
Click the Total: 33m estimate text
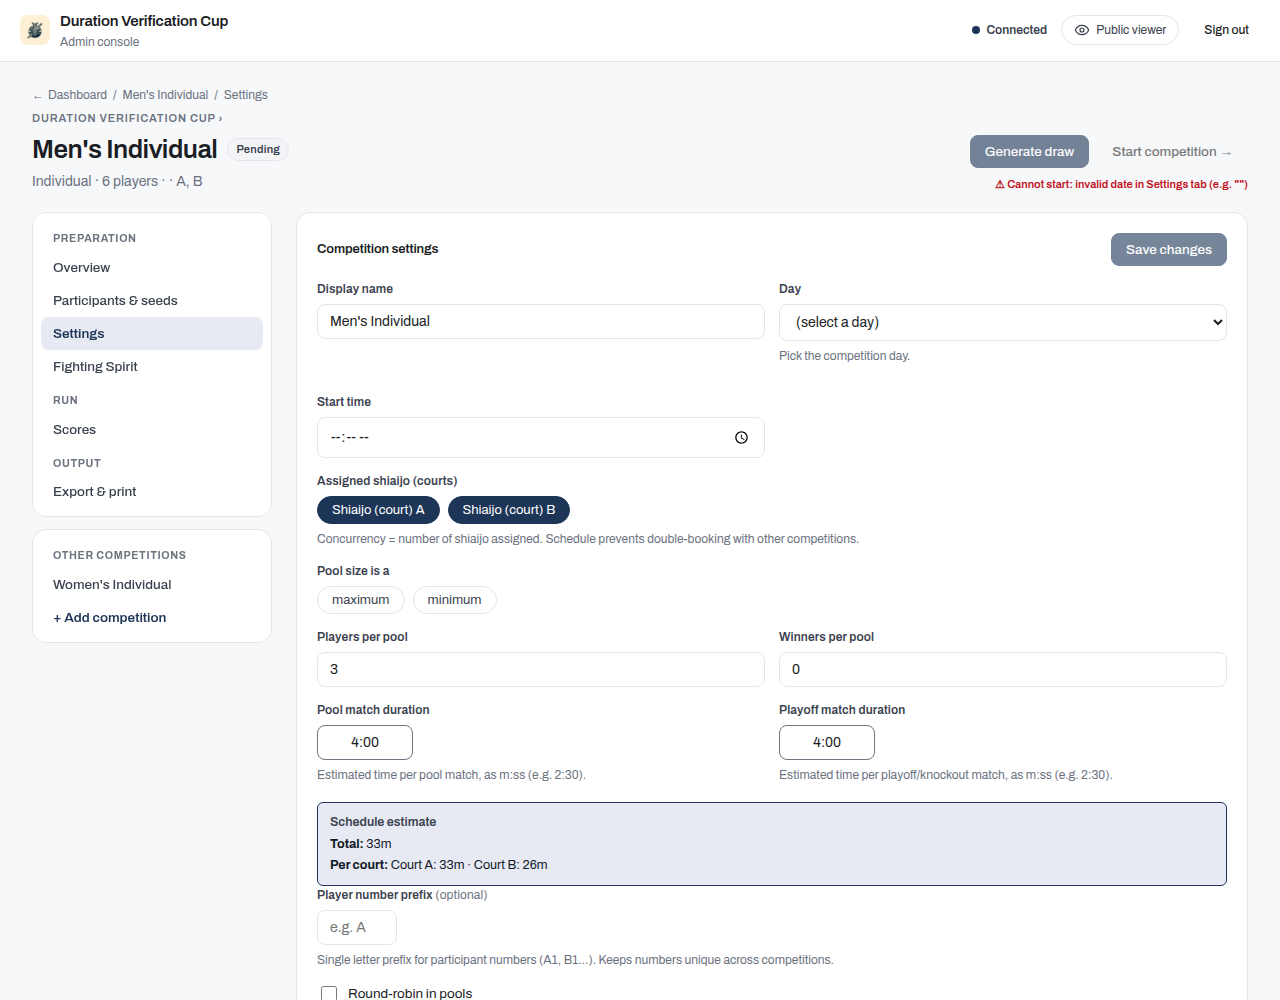361,844
